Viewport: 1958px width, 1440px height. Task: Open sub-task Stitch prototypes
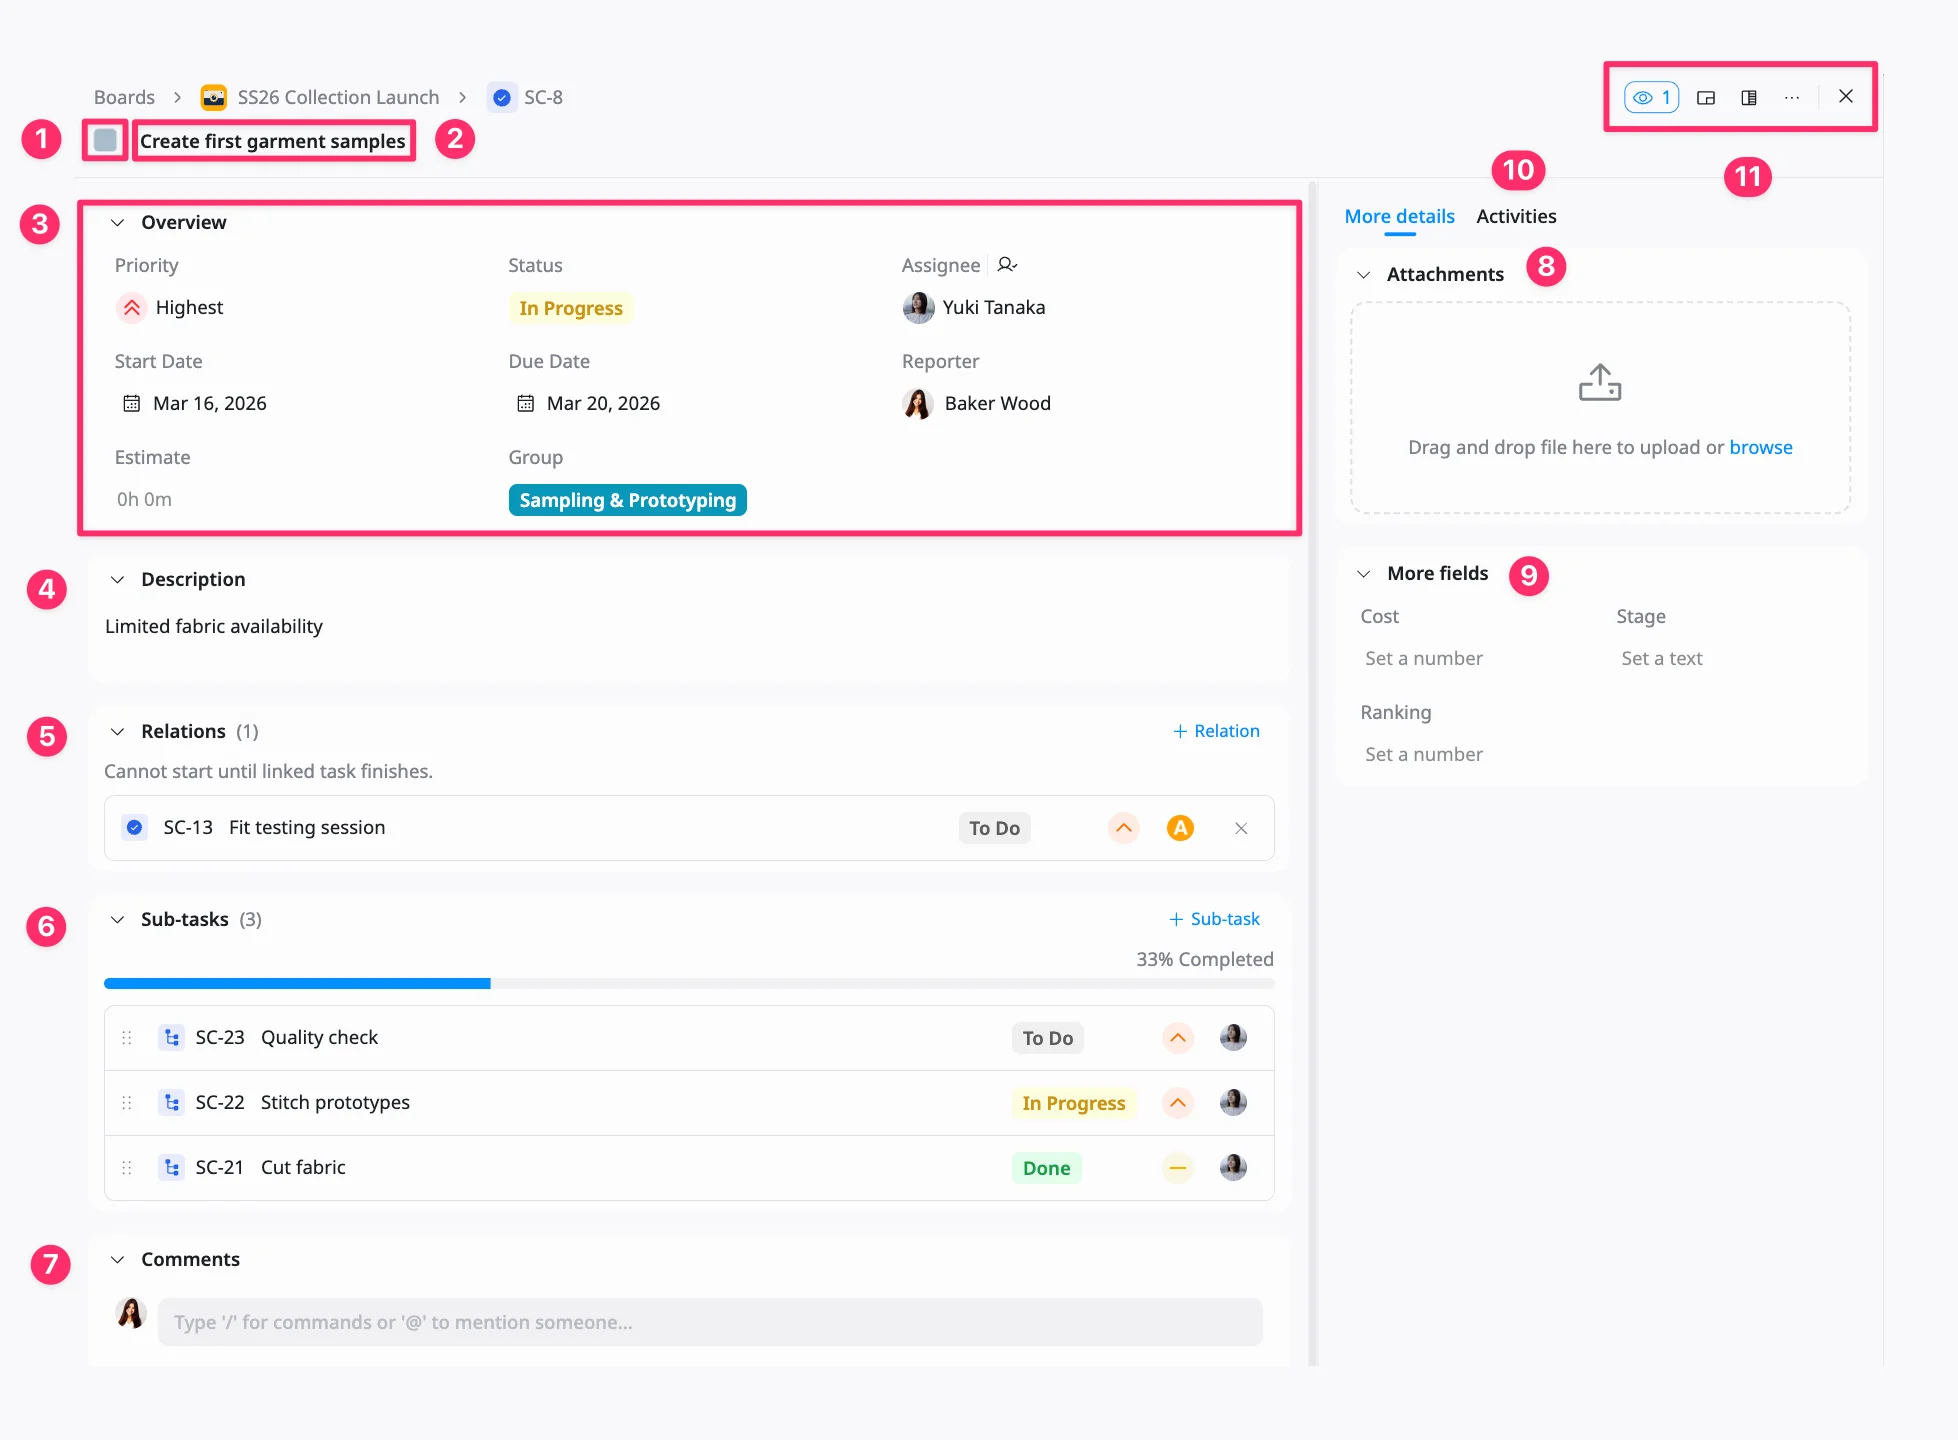point(335,1102)
